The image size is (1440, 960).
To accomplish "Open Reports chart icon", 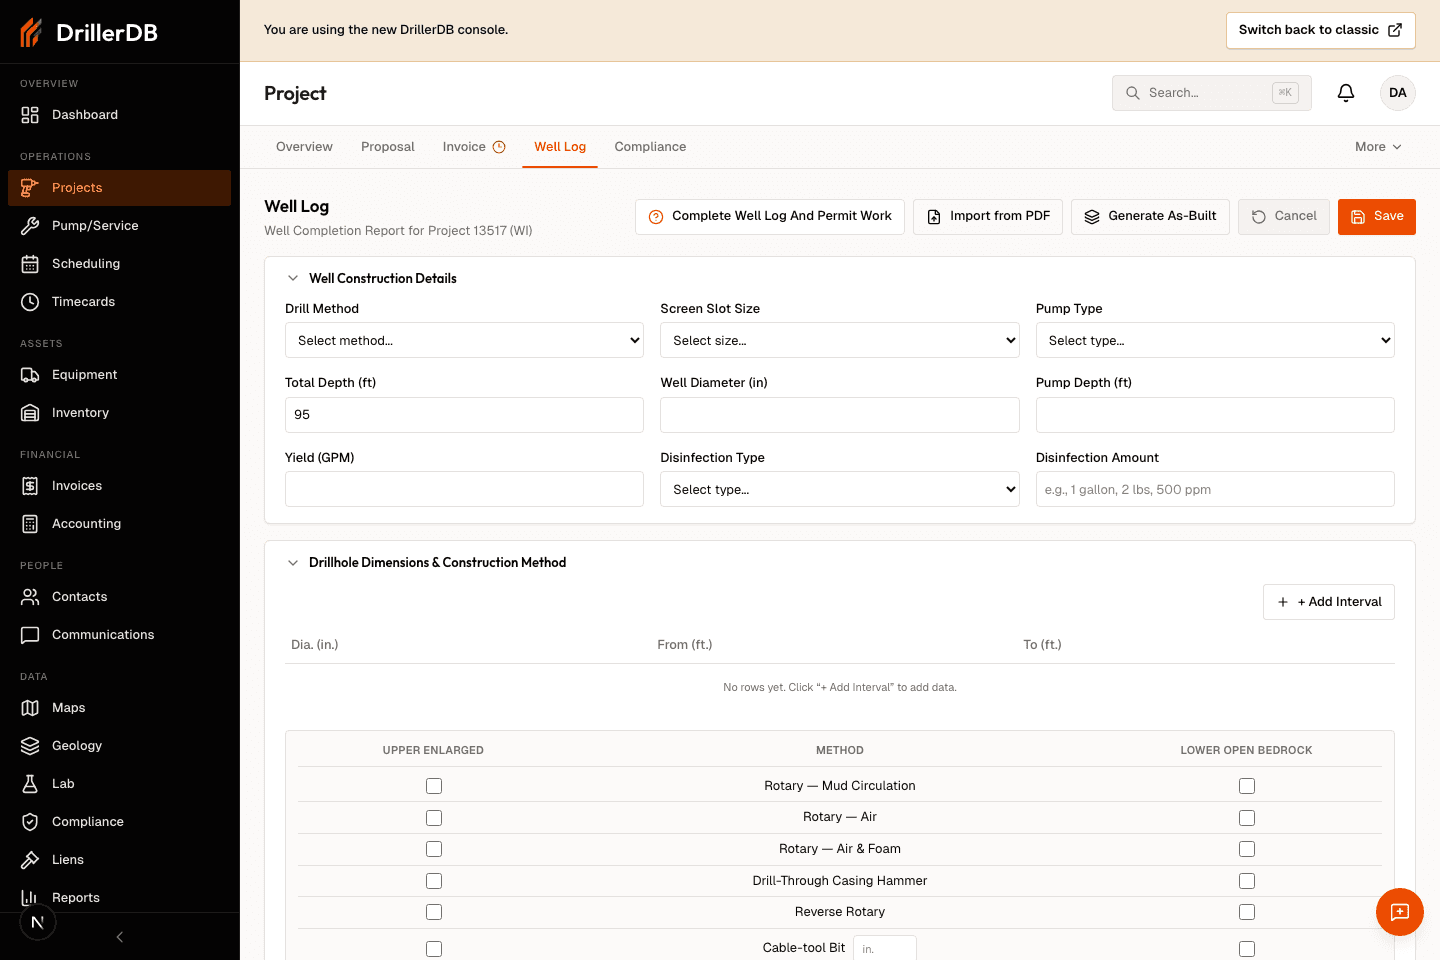I will tap(30, 898).
